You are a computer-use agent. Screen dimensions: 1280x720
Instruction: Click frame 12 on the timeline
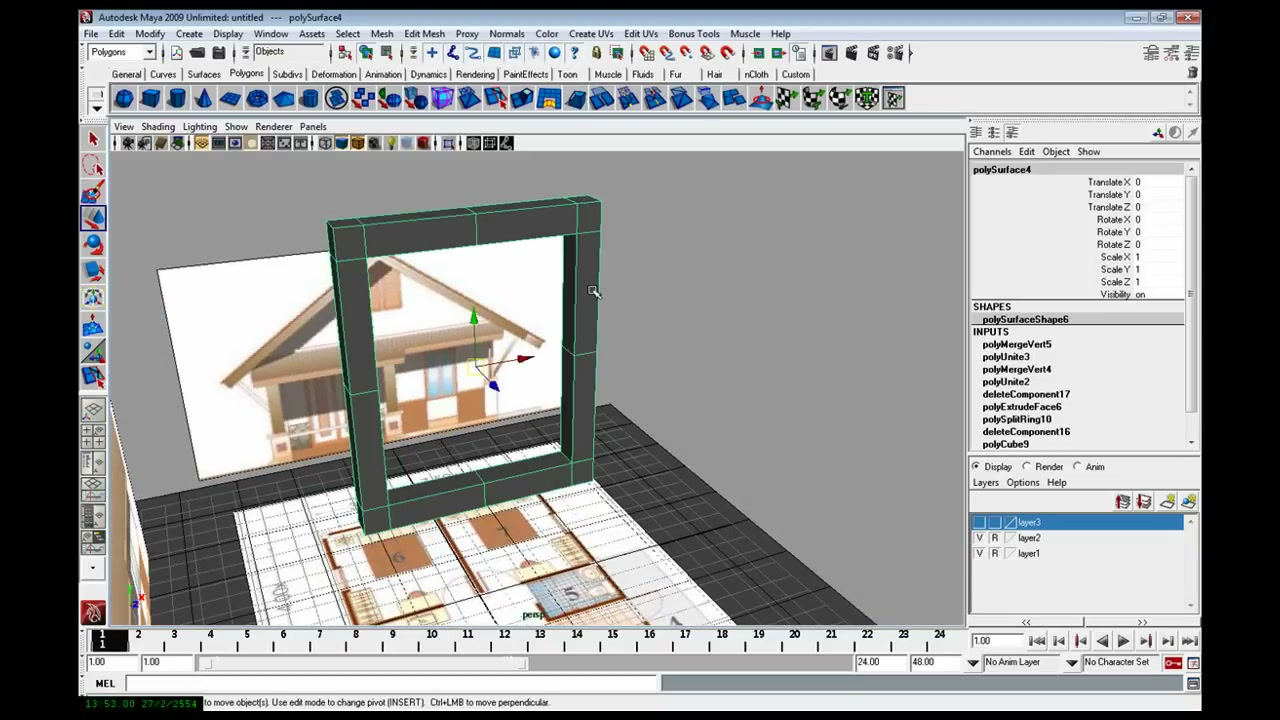[504, 640]
